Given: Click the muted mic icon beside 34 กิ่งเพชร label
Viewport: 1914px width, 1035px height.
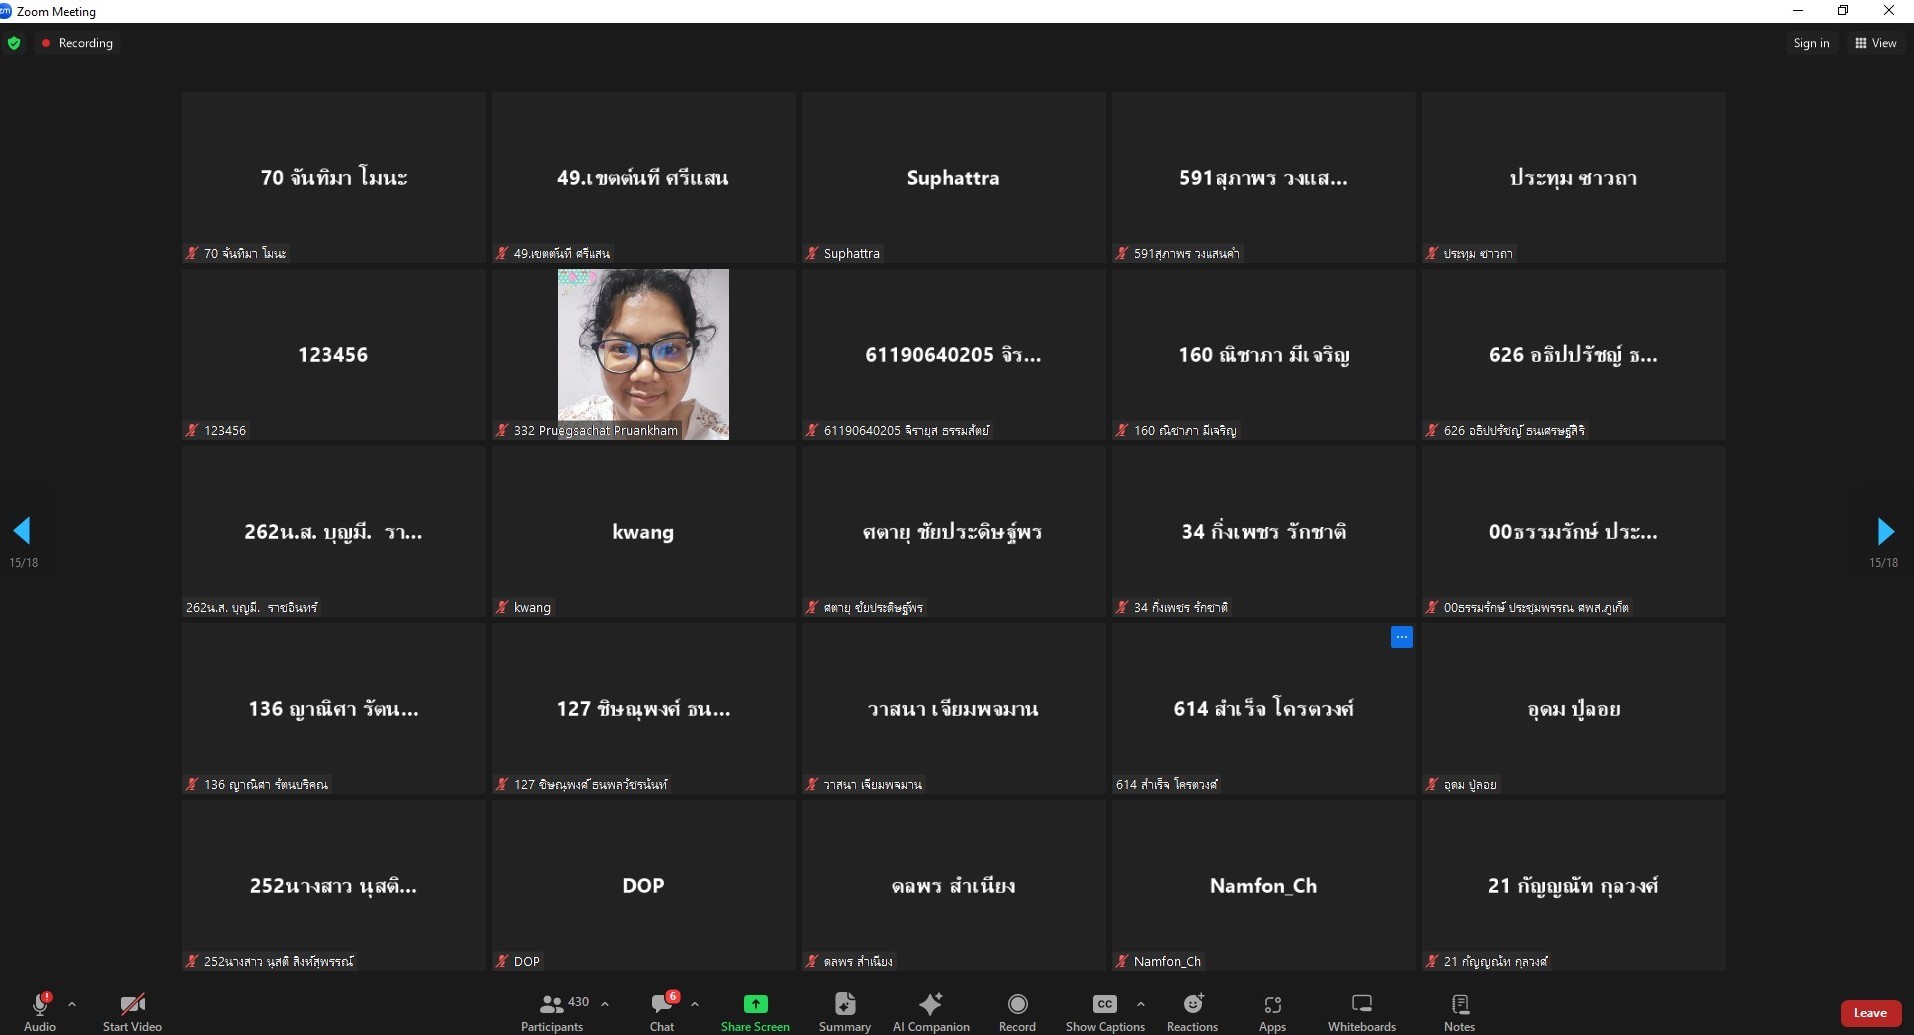Looking at the screenshot, I should pos(1122,608).
